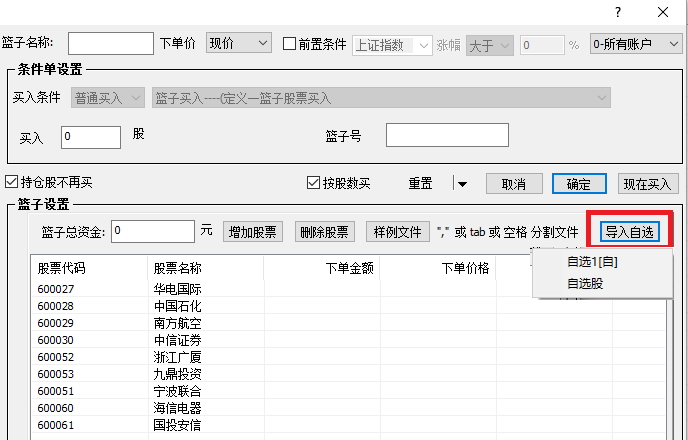Click the 导入自选 button
The width and height of the screenshot is (688, 440).
click(x=629, y=232)
